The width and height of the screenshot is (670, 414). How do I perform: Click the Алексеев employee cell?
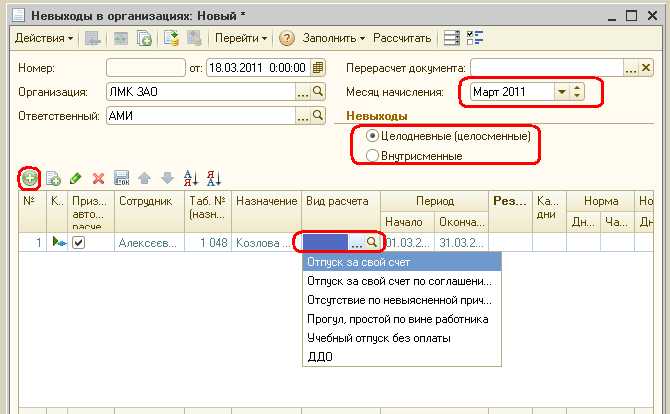(150, 243)
